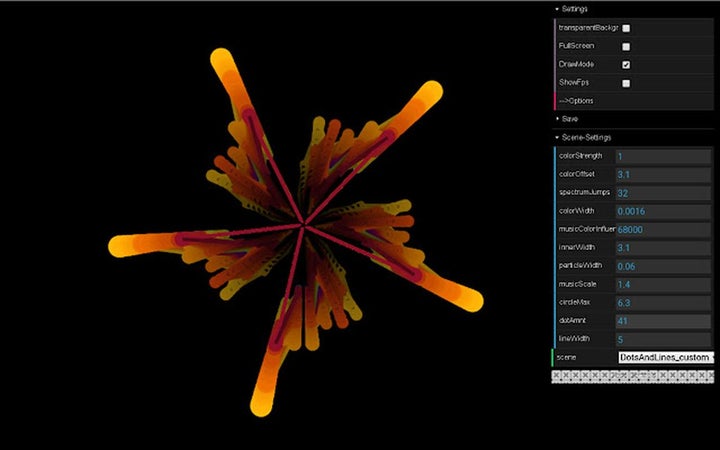Open the scene dropdown DotsAndLines_custom
Image resolution: width=720 pixels, height=450 pixels.
tap(665, 357)
